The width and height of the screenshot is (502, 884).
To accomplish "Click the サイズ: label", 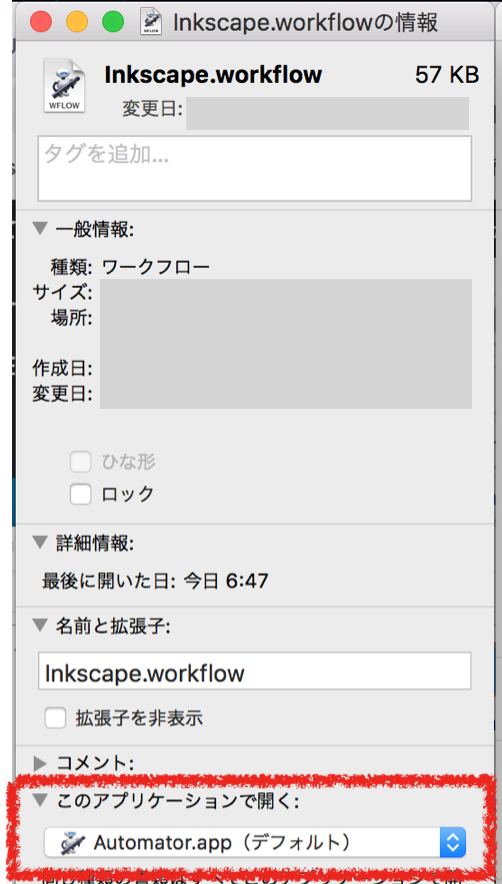I will pos(63,292).
